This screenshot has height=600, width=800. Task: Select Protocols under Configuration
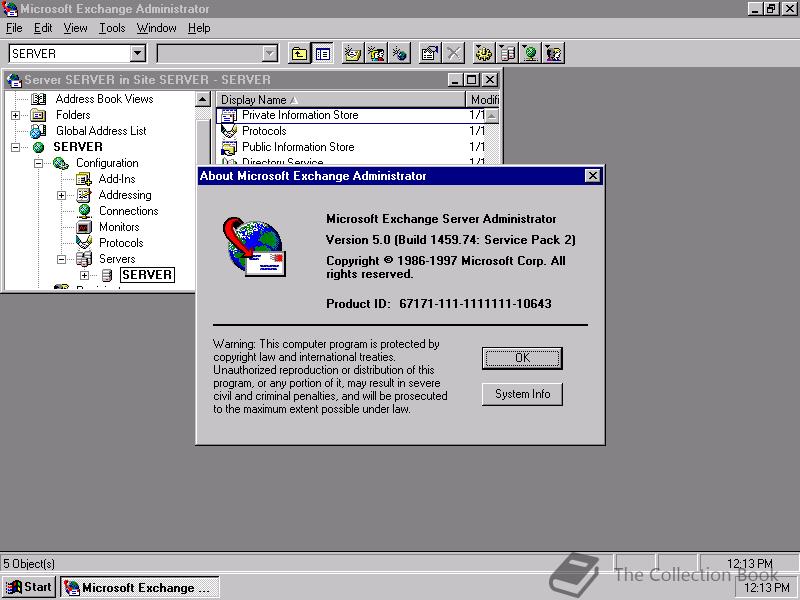tap(122, 243)
